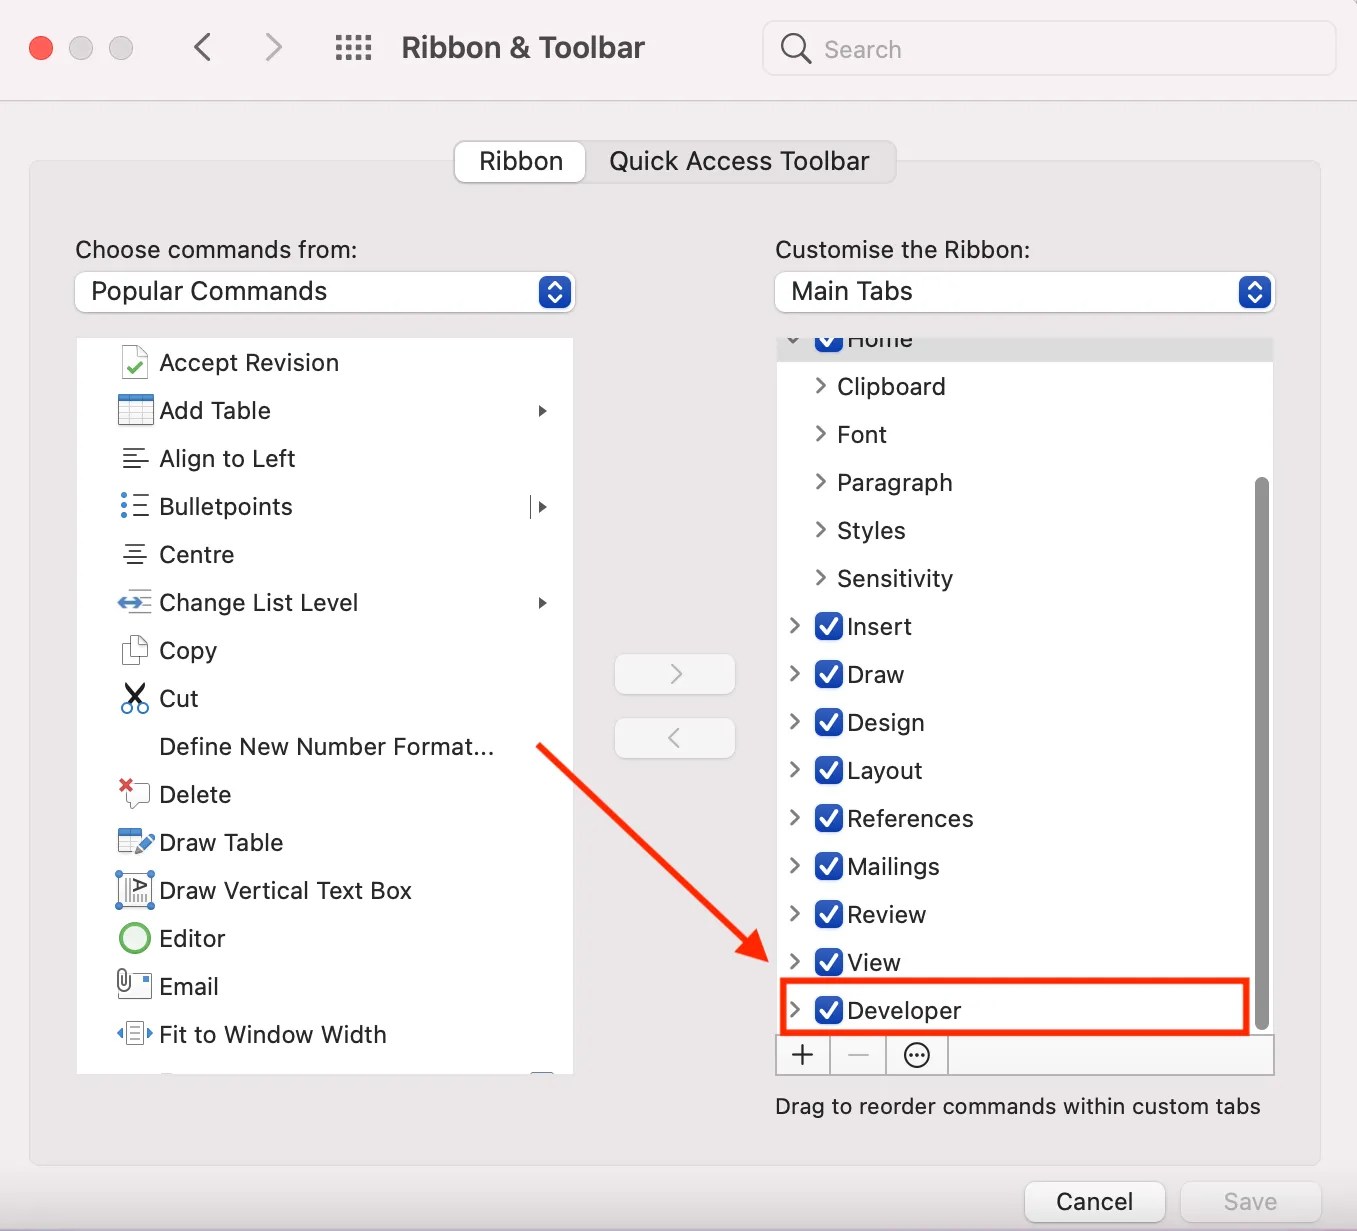Uncheck the Review tab
Screen dimensions: 1357x1231
pos(827,914)
